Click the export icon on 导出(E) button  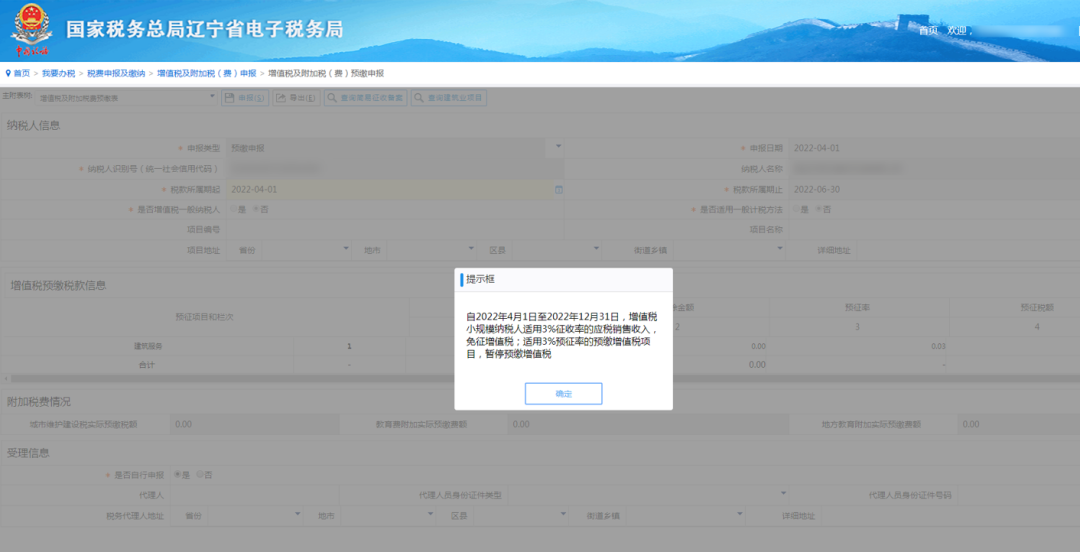(281, 99)
